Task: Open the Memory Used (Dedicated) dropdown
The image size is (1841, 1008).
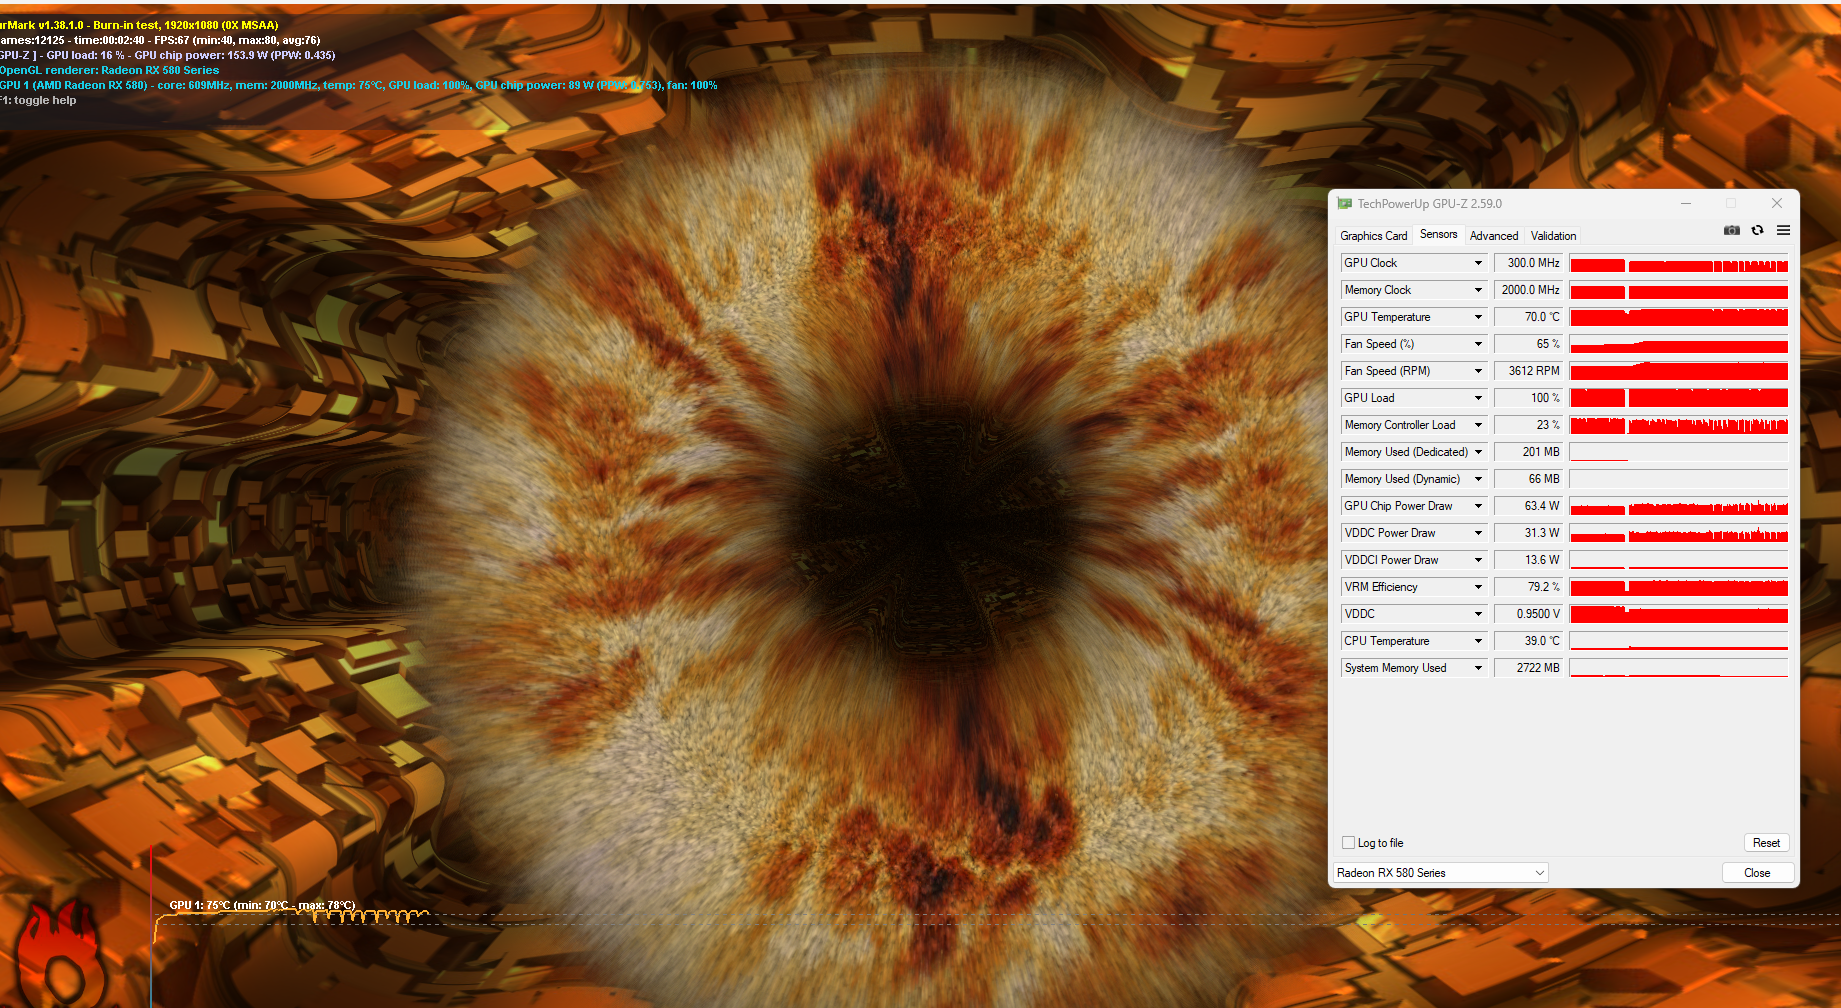Action: (x=1478, y=452)
